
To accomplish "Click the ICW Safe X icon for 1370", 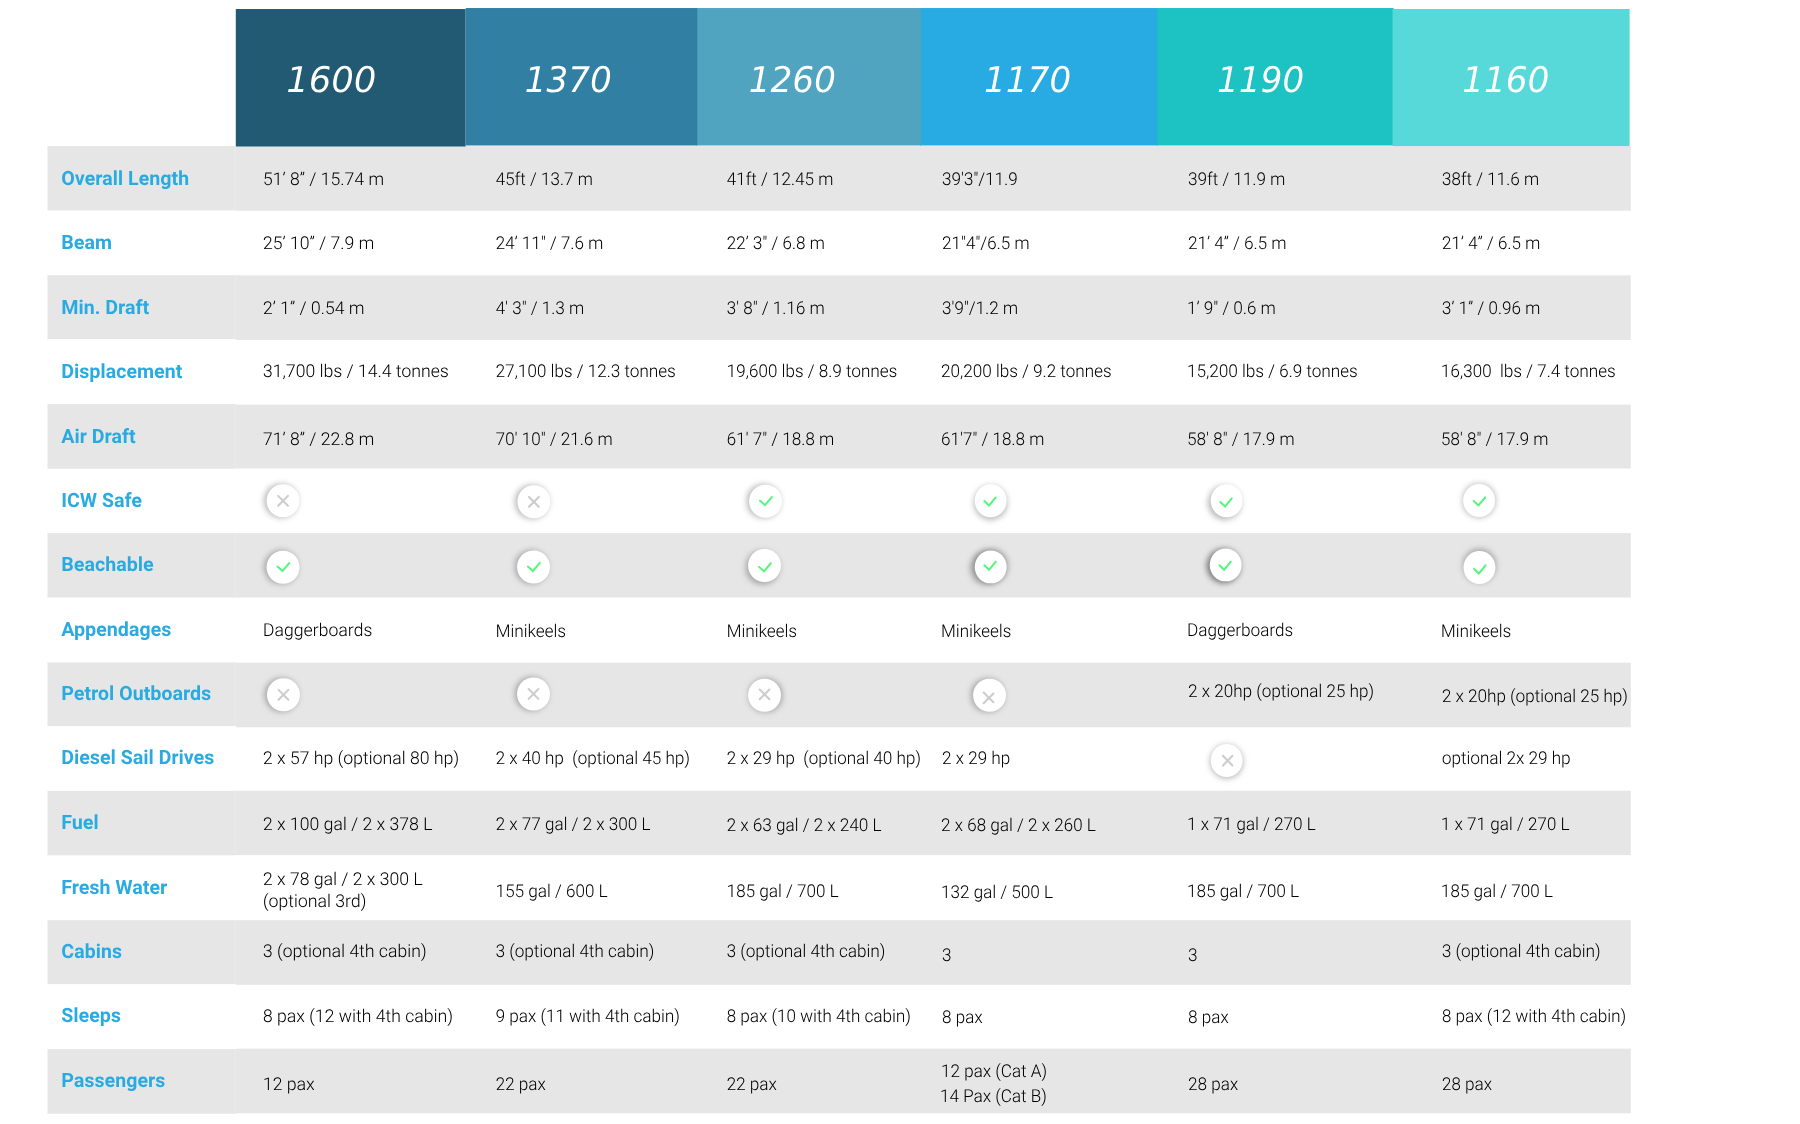I will click(x=533, y=502).
